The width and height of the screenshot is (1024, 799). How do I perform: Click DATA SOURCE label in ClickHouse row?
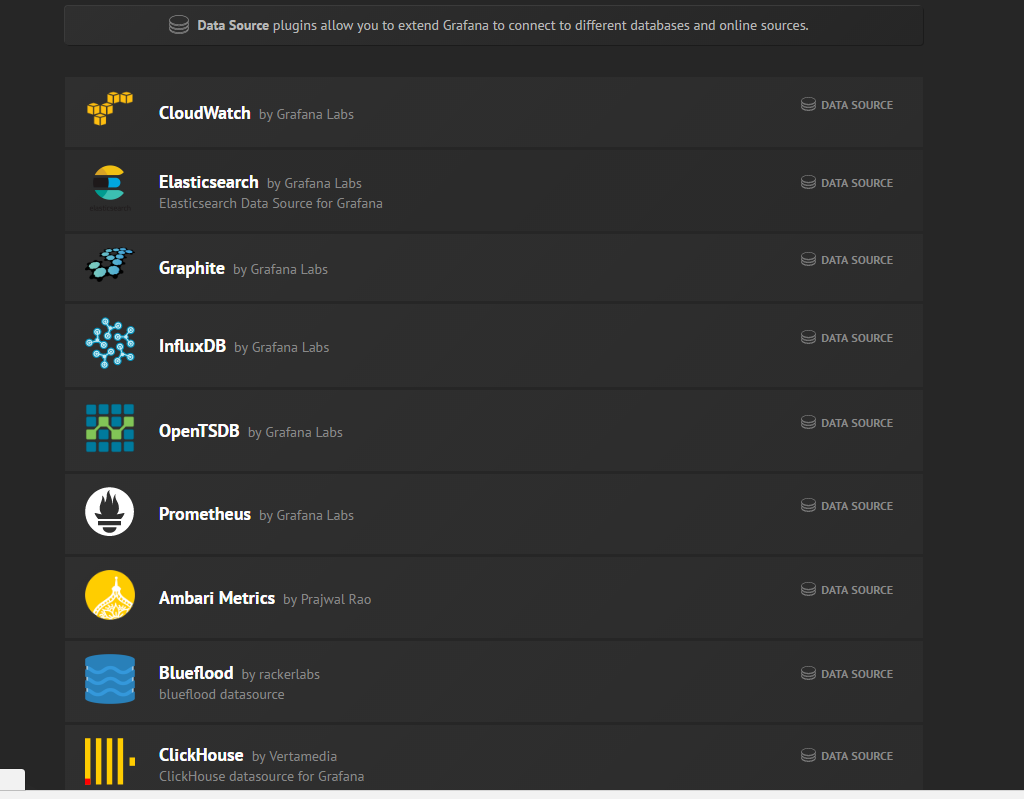tap(857, 756)
